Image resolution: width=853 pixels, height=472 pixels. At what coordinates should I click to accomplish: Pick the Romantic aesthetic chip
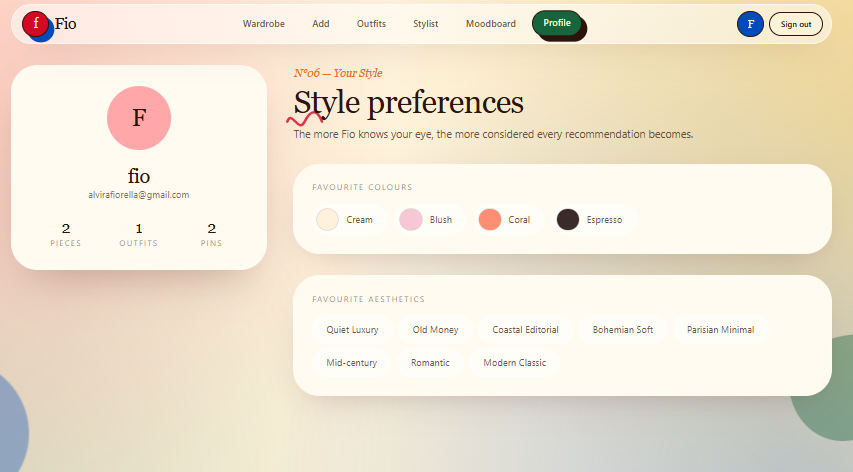[x=430, y=363]
